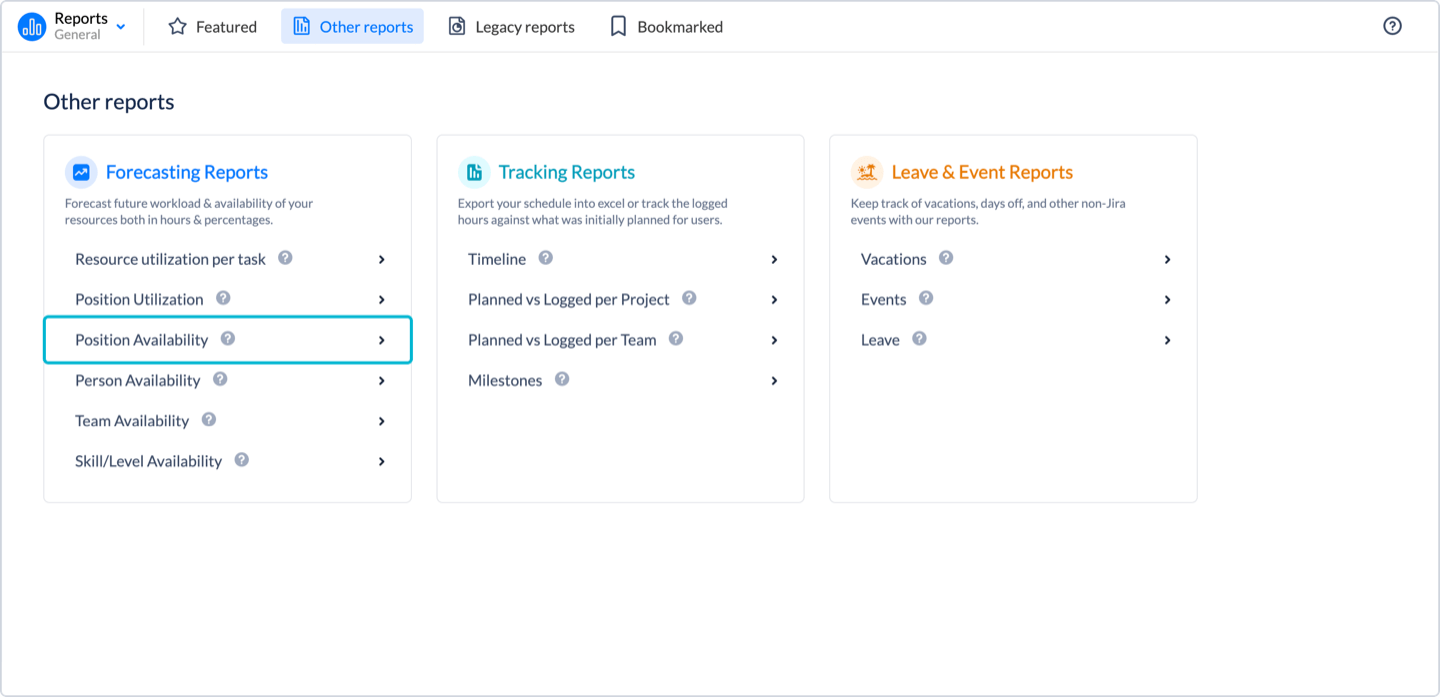Go to the Bookmarked tab

[666, 27]
